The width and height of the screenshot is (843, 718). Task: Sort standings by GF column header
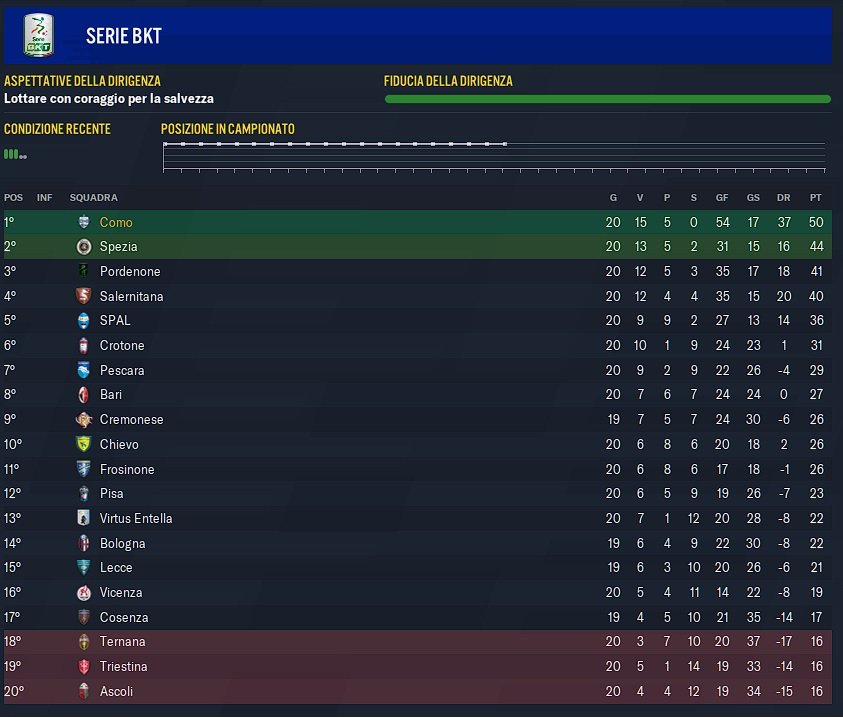point(721,197)
